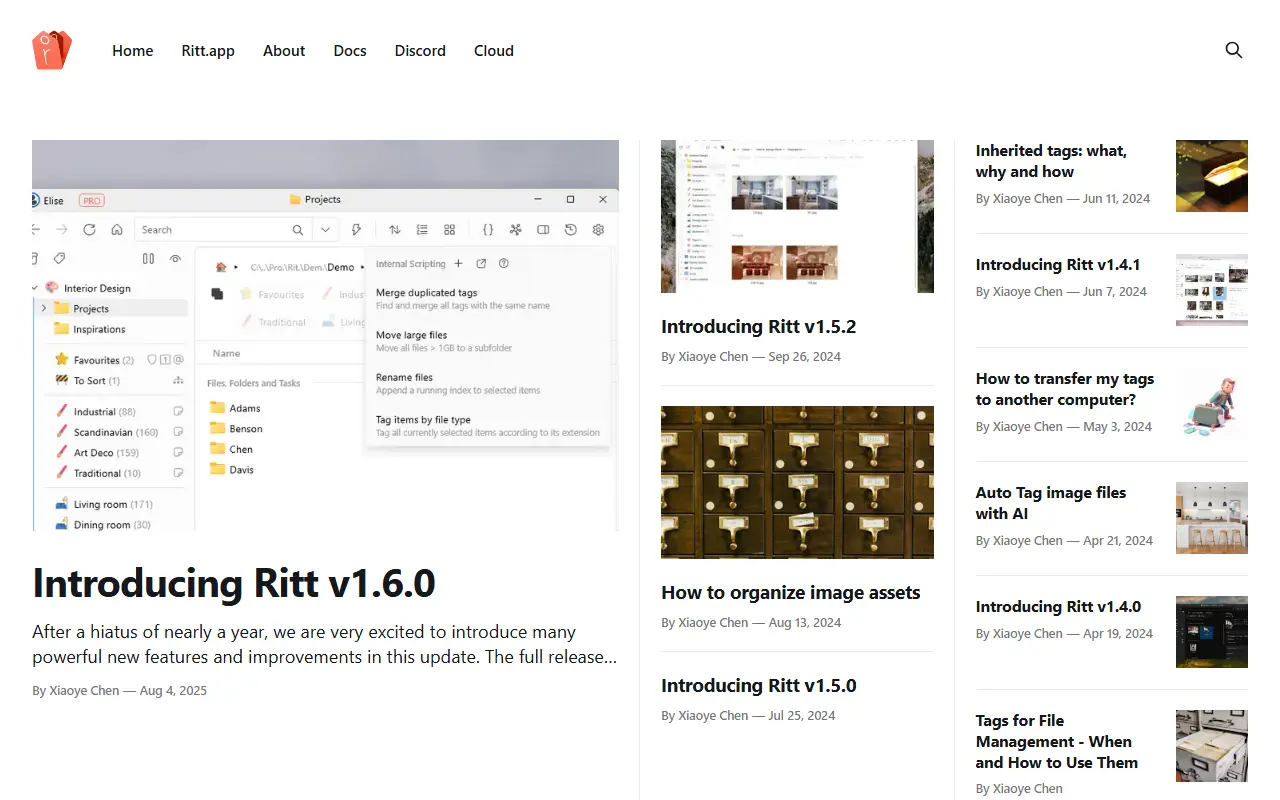Click the date Aug 4, 2025
1280x800 pixels.
[x=173, y=691]
